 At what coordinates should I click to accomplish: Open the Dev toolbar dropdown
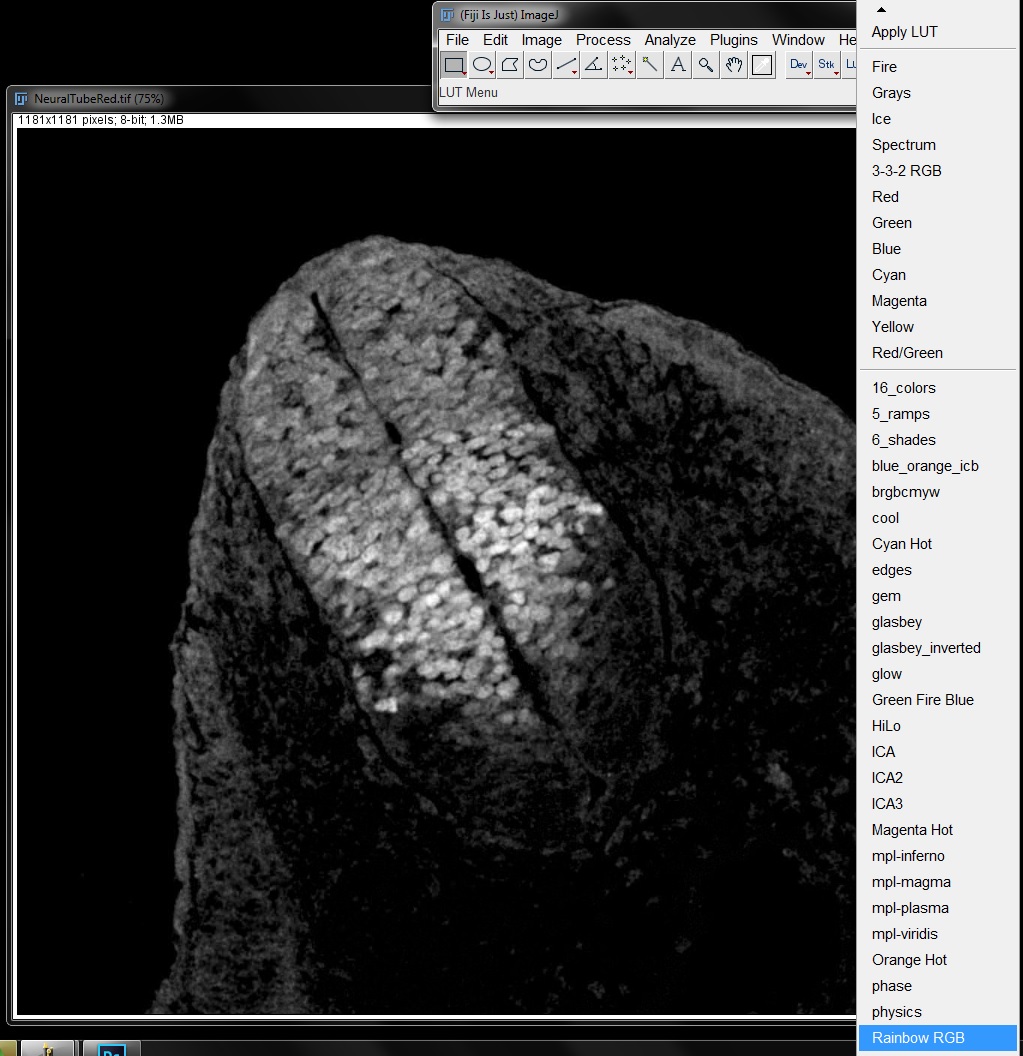pos(798,64)
